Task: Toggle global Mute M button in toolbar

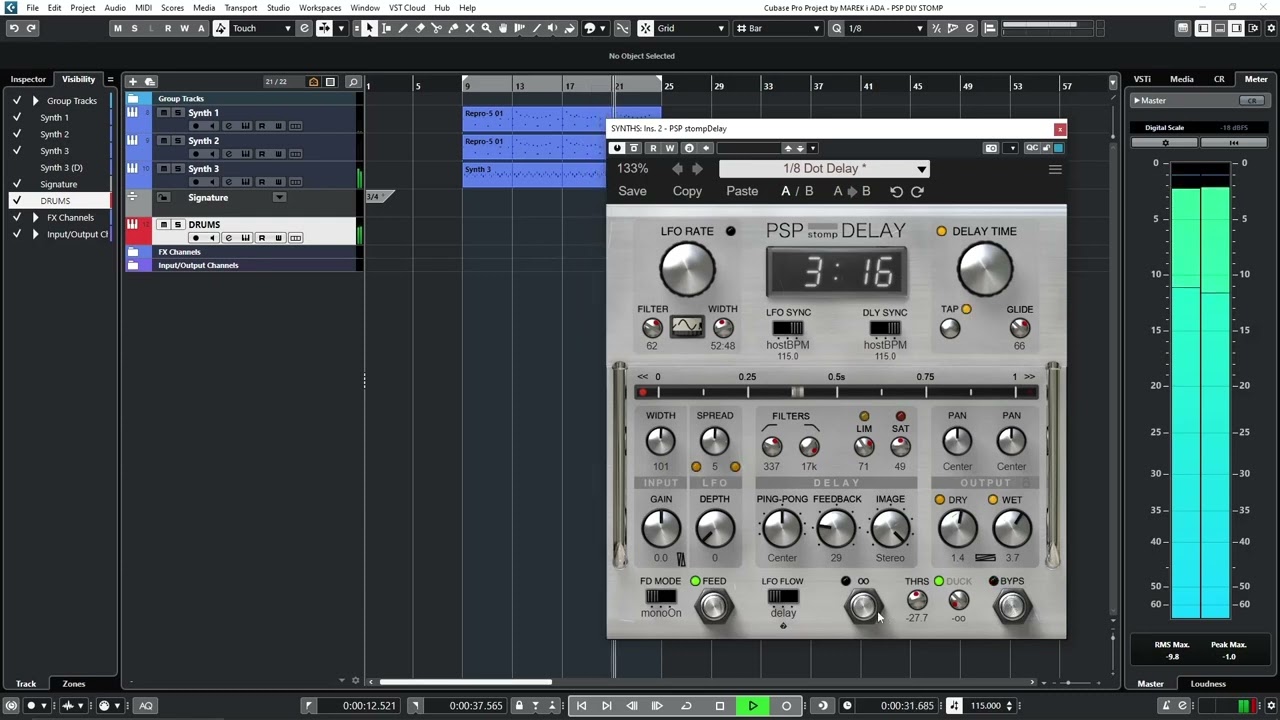Action: (118, 28)
